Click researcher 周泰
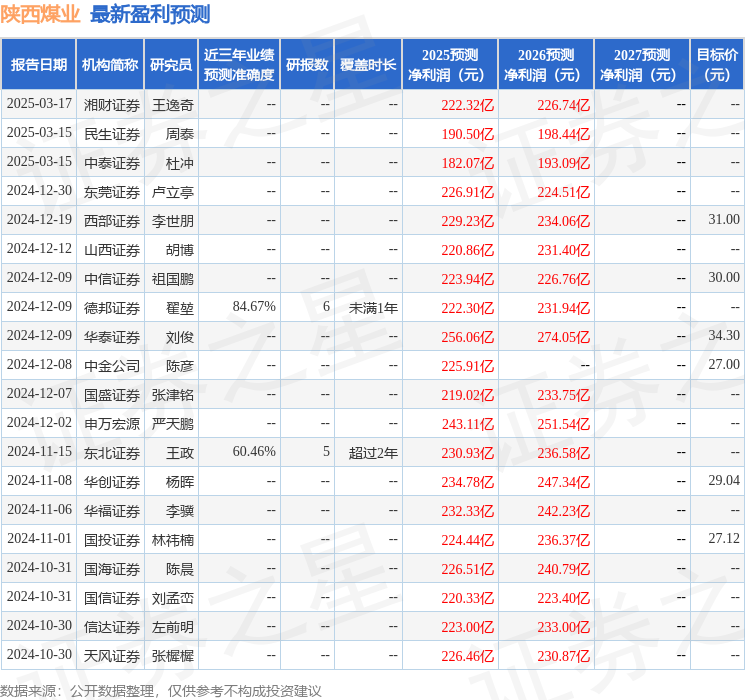745x700 pixels. click(180, 134)
